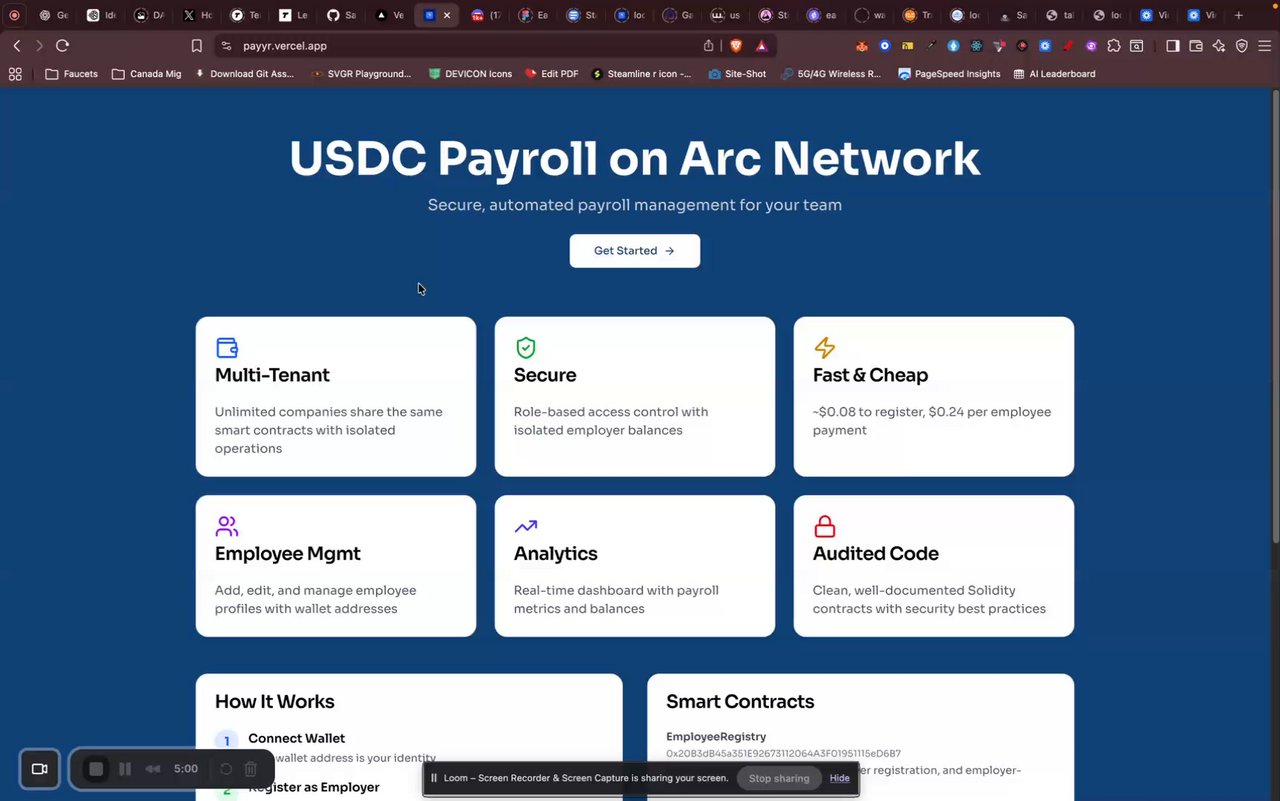
Task: Open the Canada Mig bookmarks folder
Action: click(147, 74)
